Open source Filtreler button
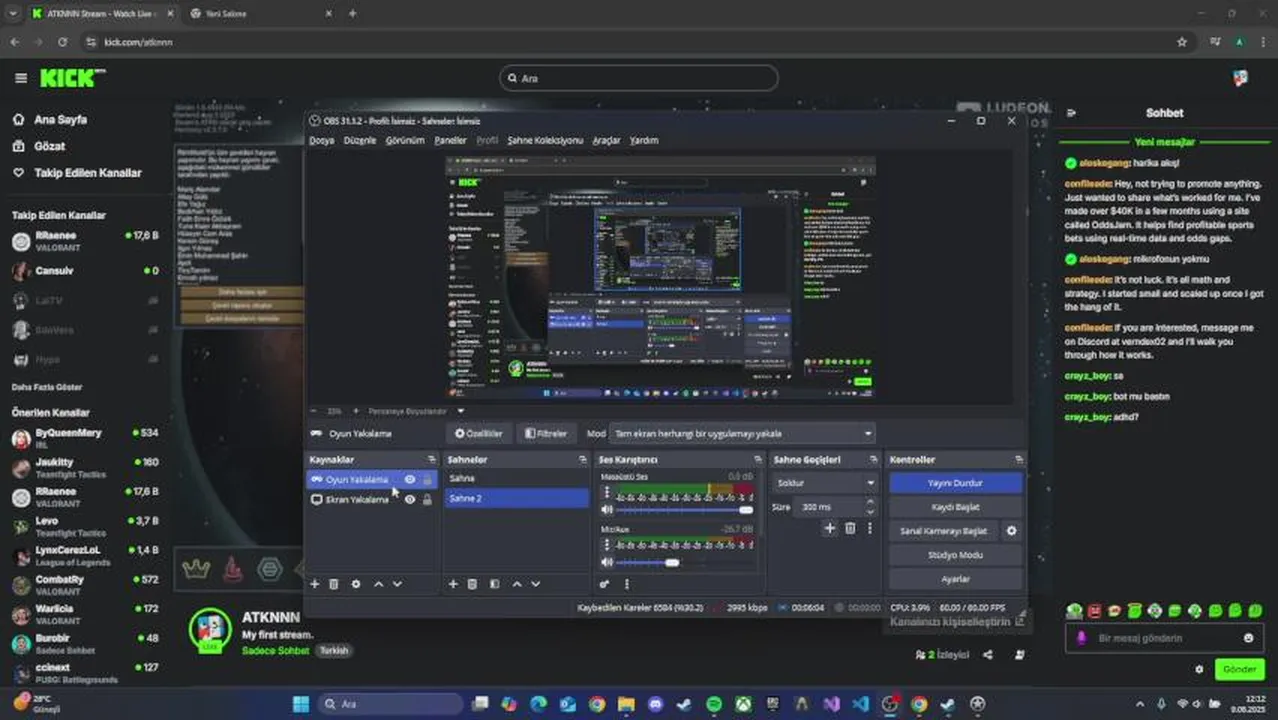This screenshot has width=1278, height=720. [x=546, y=434]
